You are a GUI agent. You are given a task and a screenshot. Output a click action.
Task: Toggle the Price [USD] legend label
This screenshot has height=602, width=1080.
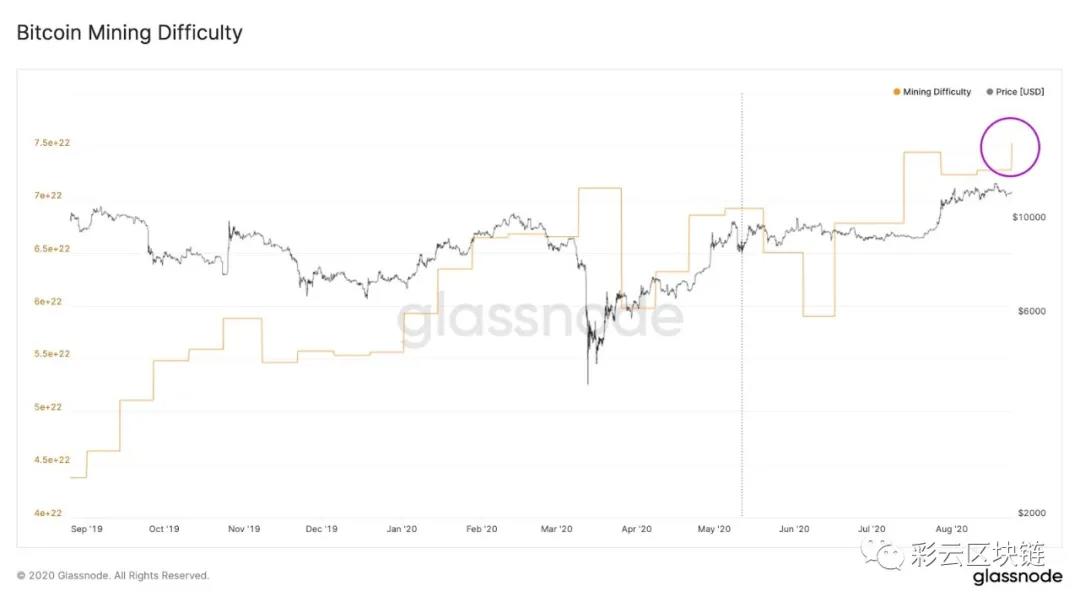[x=1020, y=92]
